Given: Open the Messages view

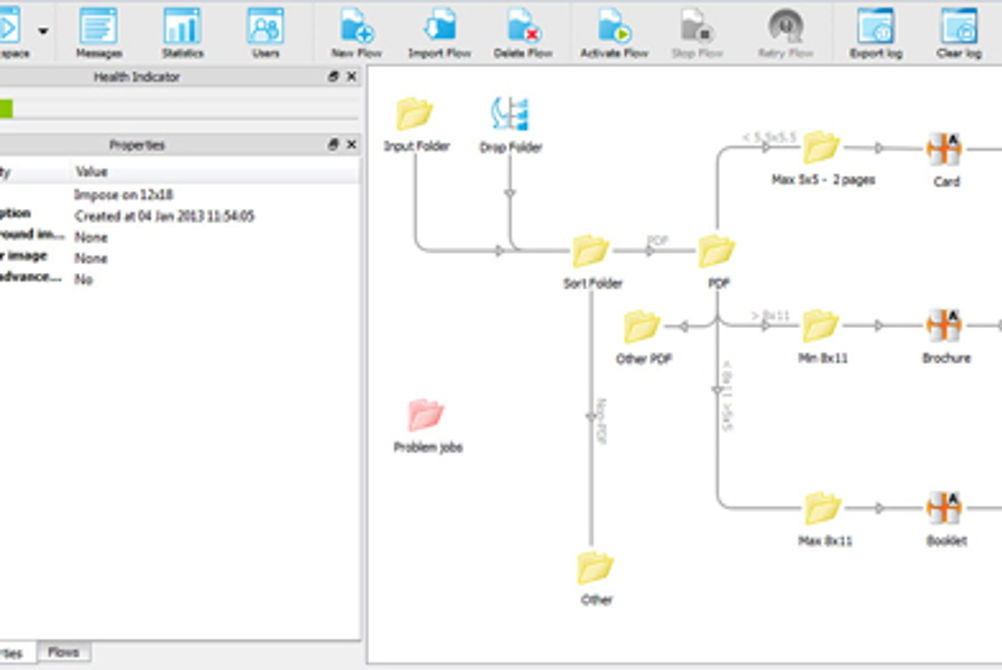Looking at the screenshot, I should tap(98, 32).
